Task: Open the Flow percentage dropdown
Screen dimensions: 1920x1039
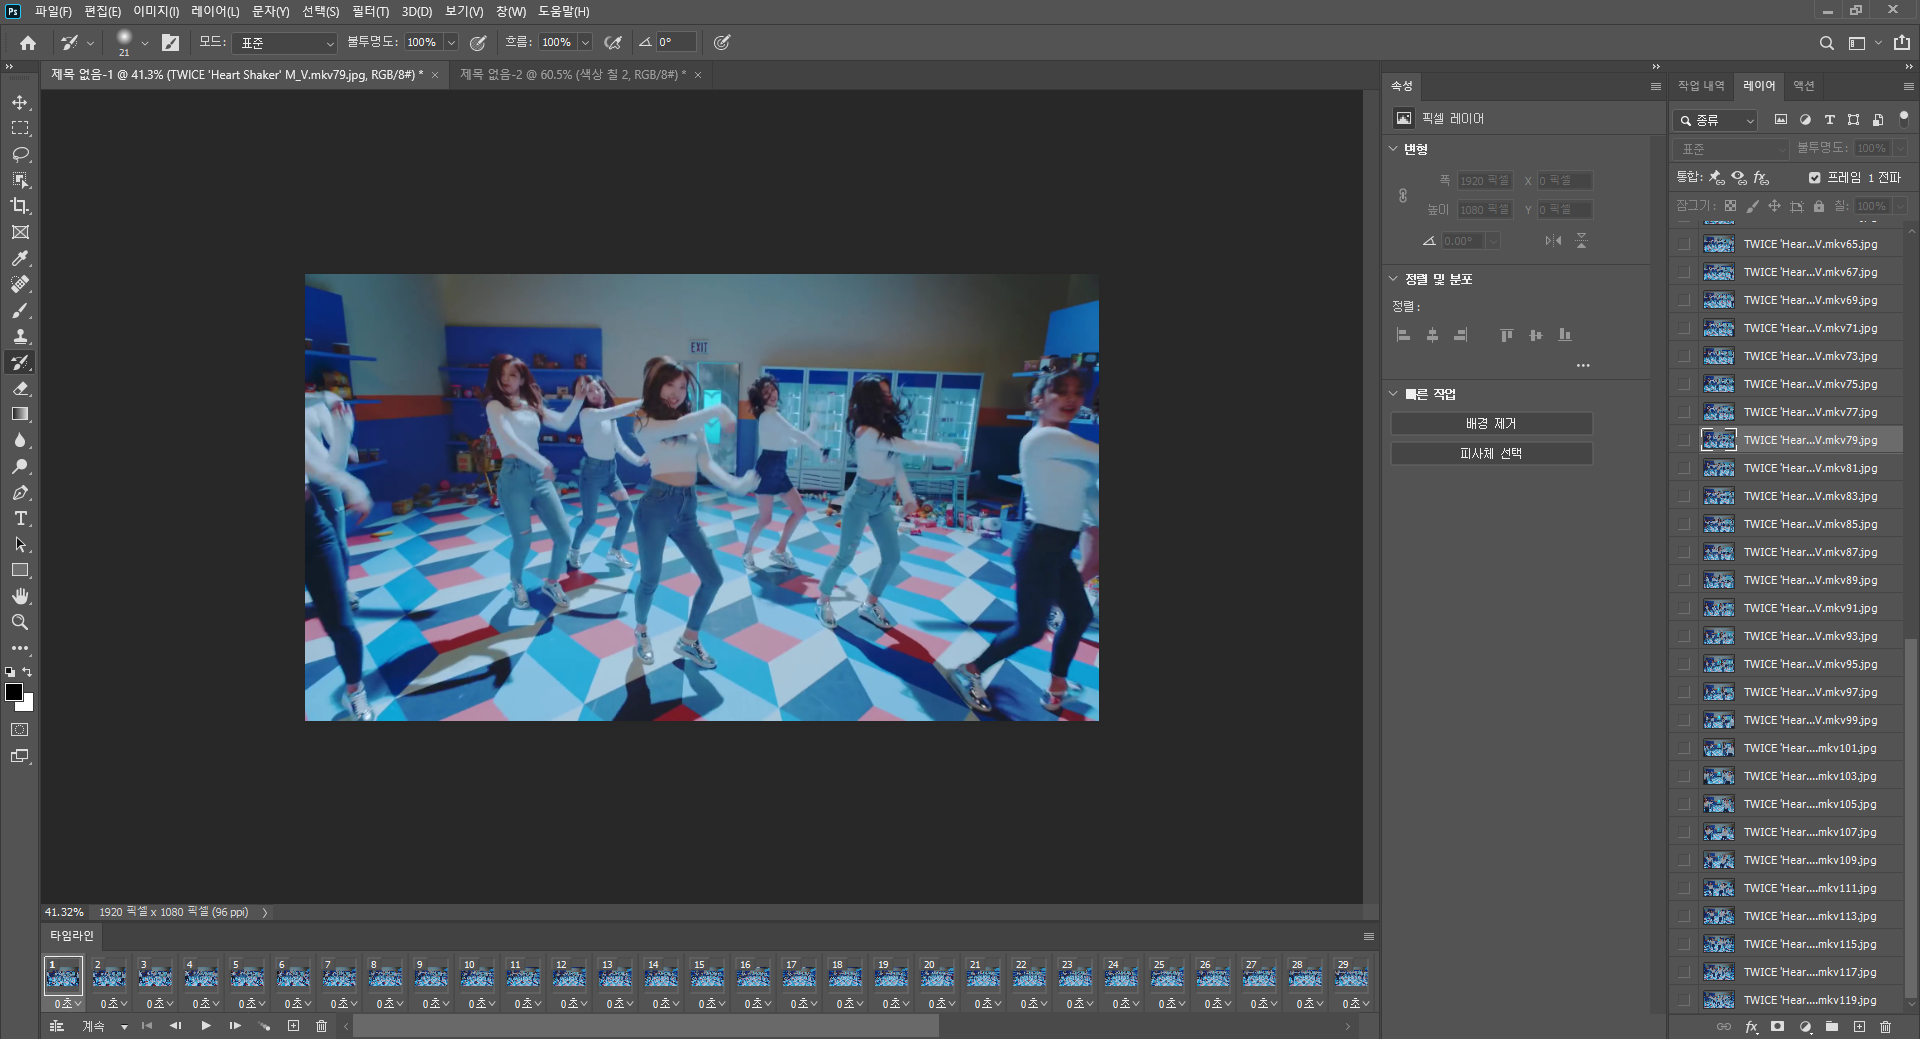Action: tap(585, 43)
